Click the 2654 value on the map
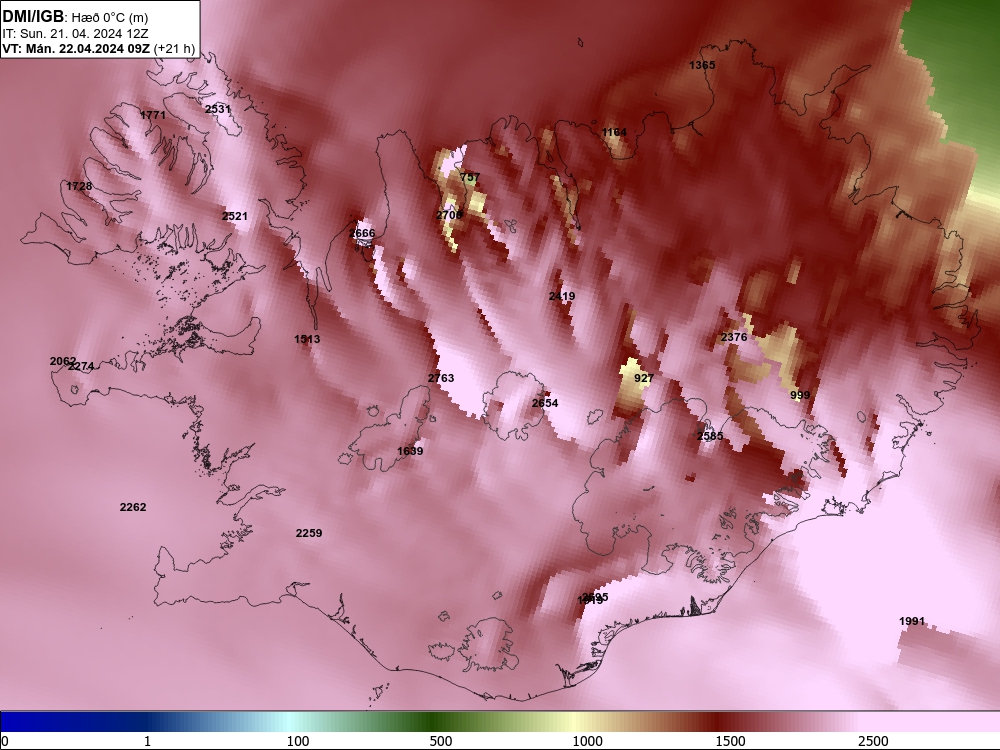Screen dimensions: 1000x750 [545, 403]
